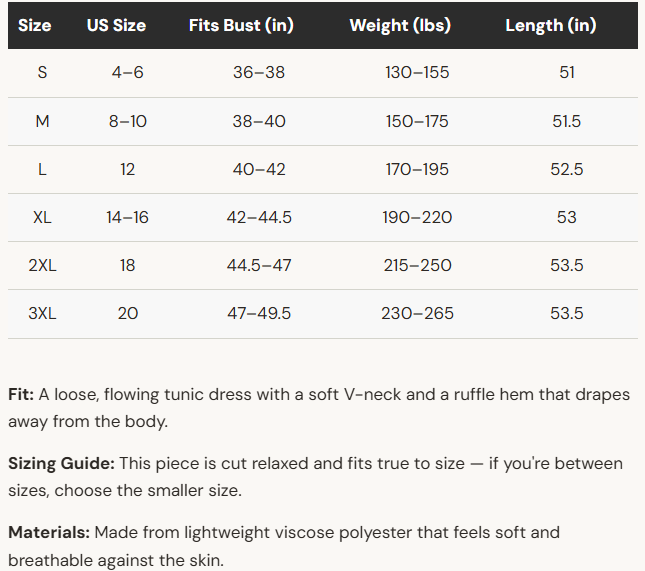Click the 14–16 US size cell
Viewport: 645px width, 571px height.
click(x=128, y=217)
